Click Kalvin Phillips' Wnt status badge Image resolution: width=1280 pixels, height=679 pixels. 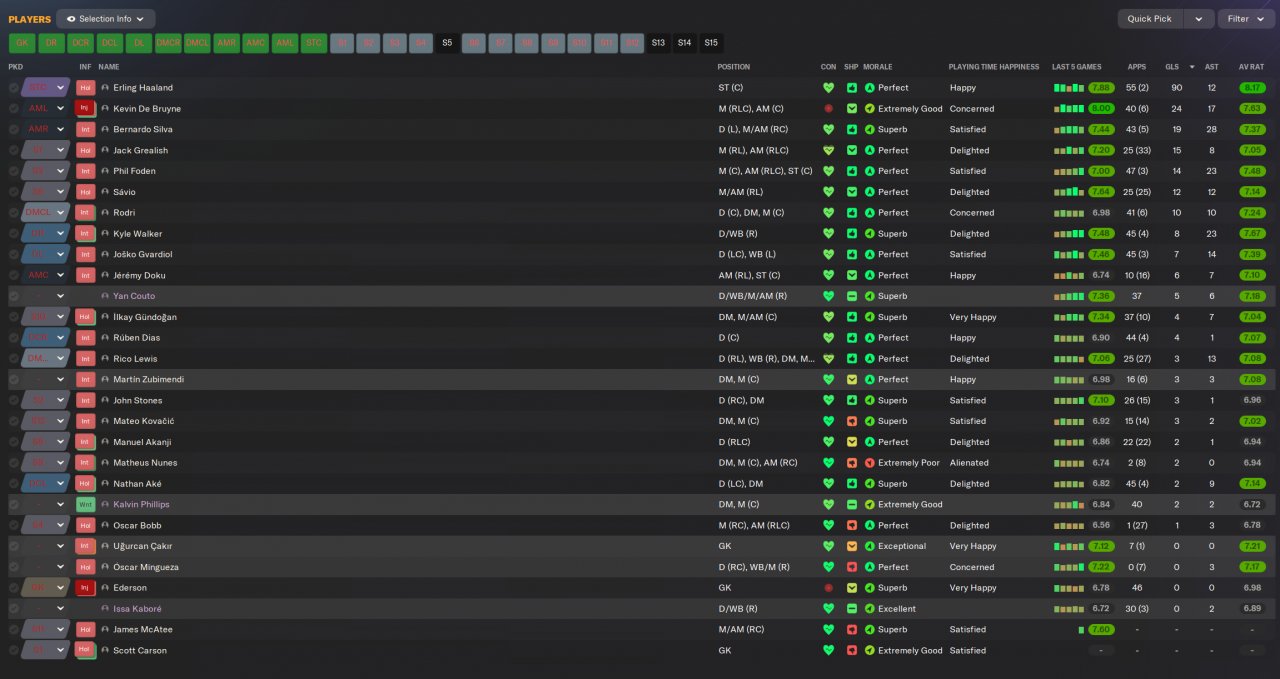point(86,504)
